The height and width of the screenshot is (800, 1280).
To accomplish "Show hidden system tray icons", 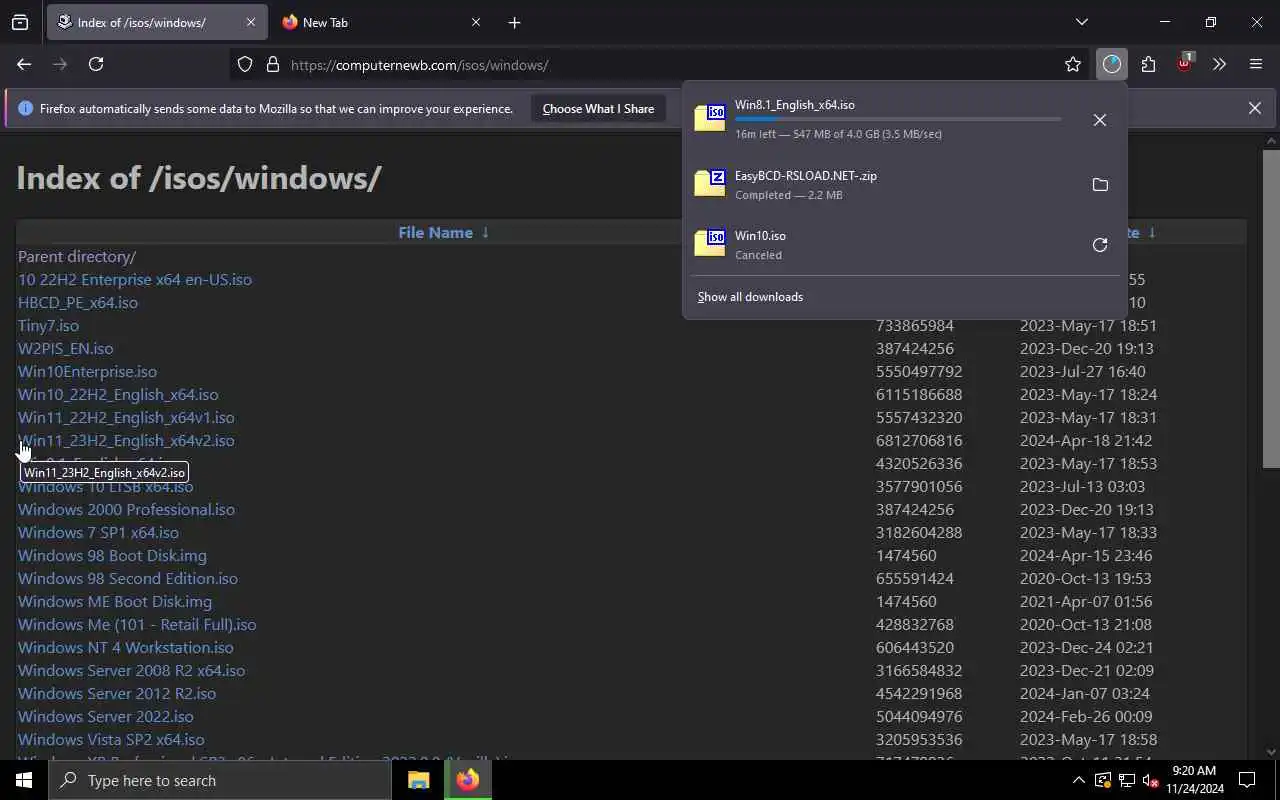I will (1078, 780).
